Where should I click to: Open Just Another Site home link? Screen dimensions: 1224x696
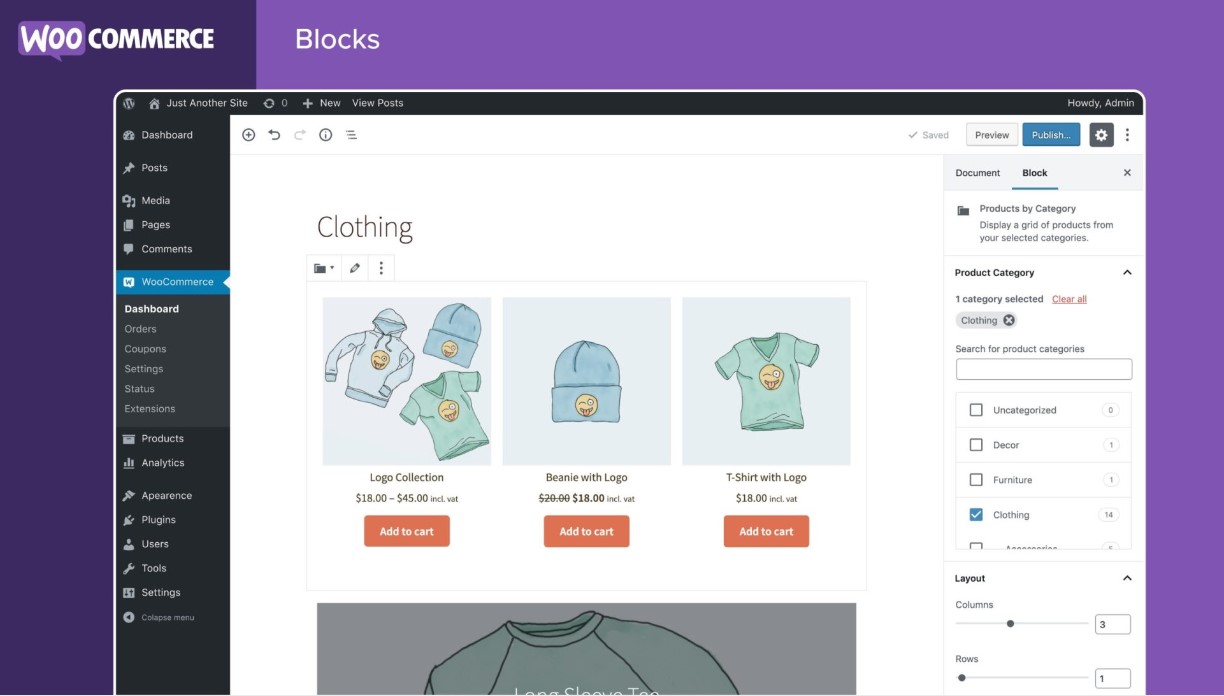[x=198, y=103]
